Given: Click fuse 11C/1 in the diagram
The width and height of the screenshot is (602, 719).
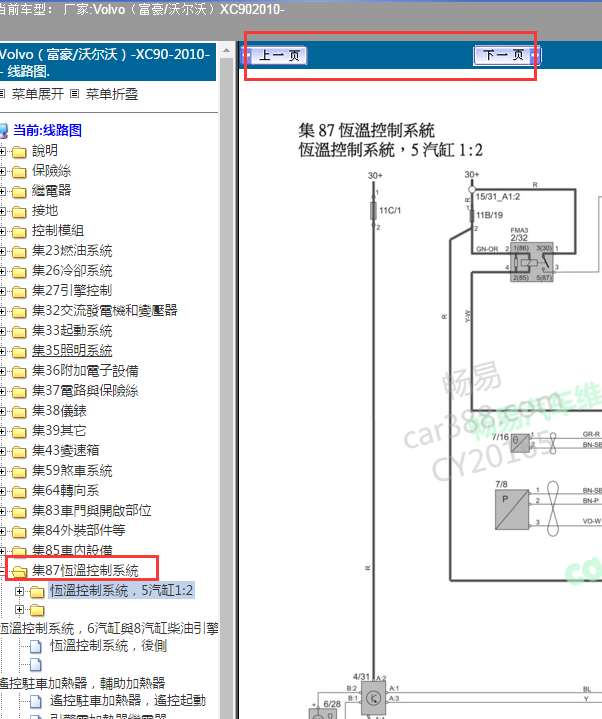Looking at the screenshot, I should [374, 210].
